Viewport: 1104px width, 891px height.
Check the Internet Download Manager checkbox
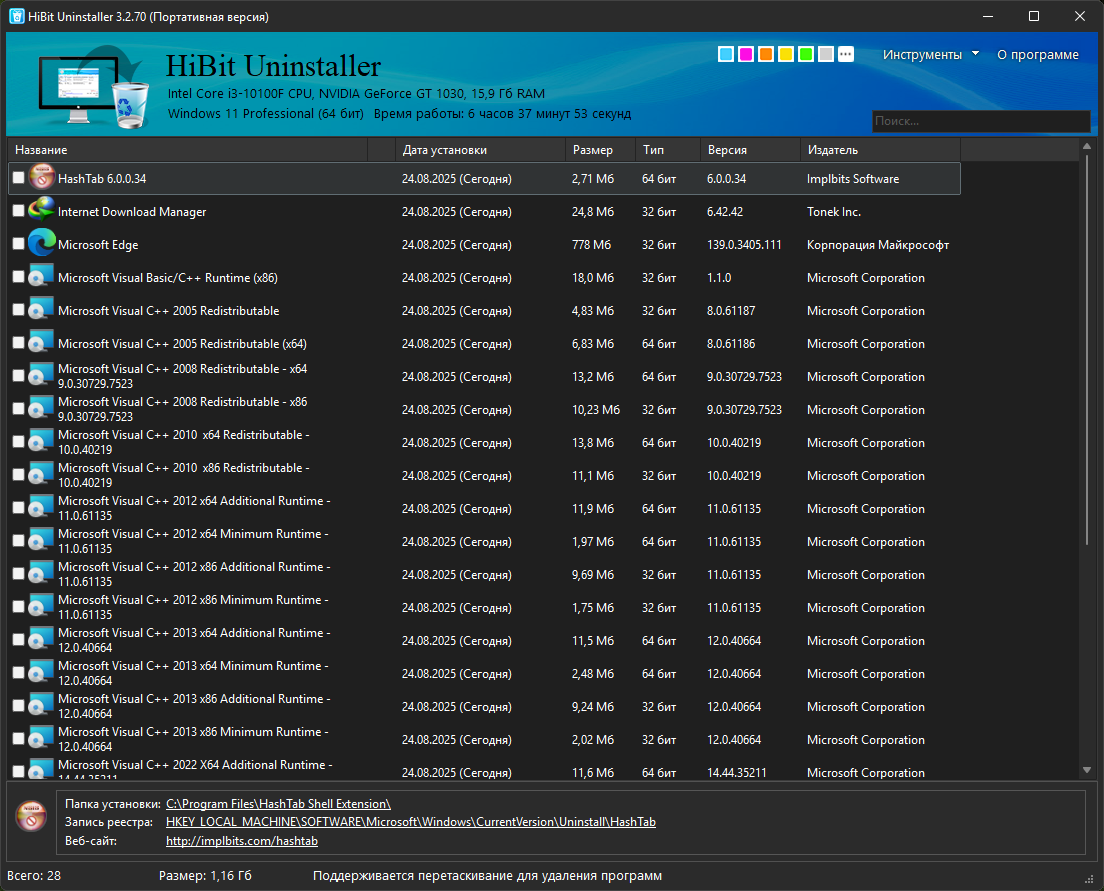[x=18, y=211]
